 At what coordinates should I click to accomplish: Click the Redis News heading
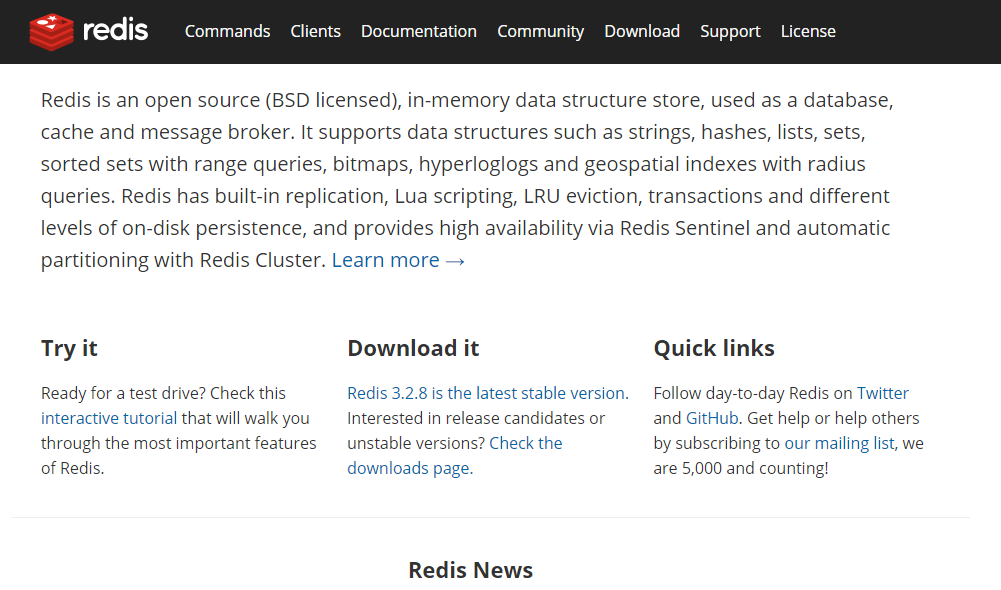click(470, 570)
